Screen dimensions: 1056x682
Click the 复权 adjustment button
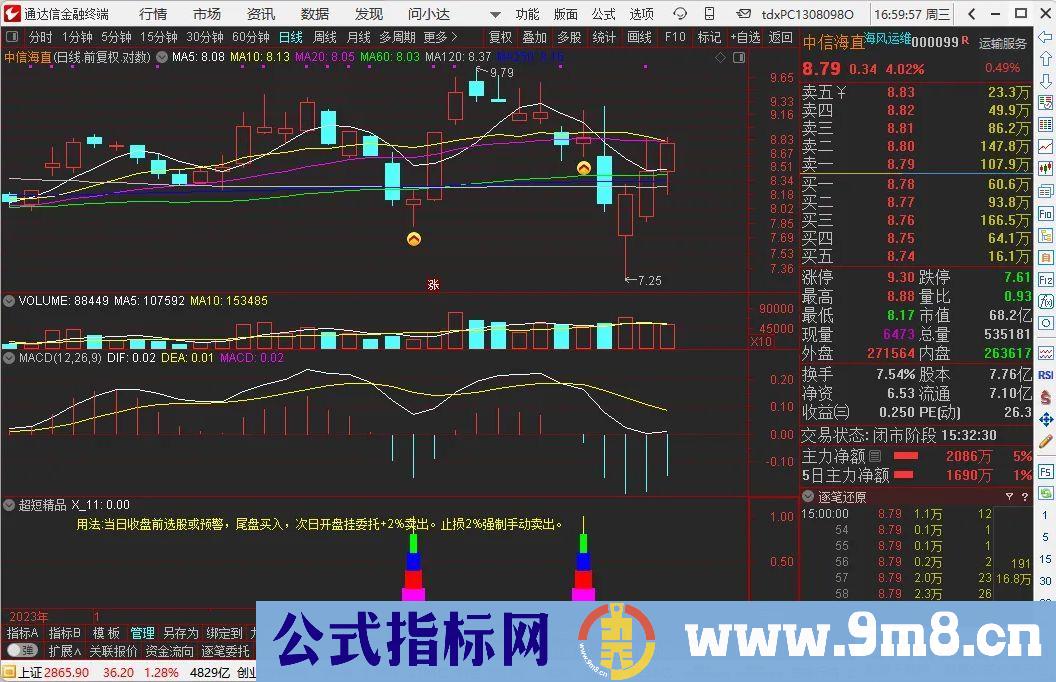click(x=500, y=37)
